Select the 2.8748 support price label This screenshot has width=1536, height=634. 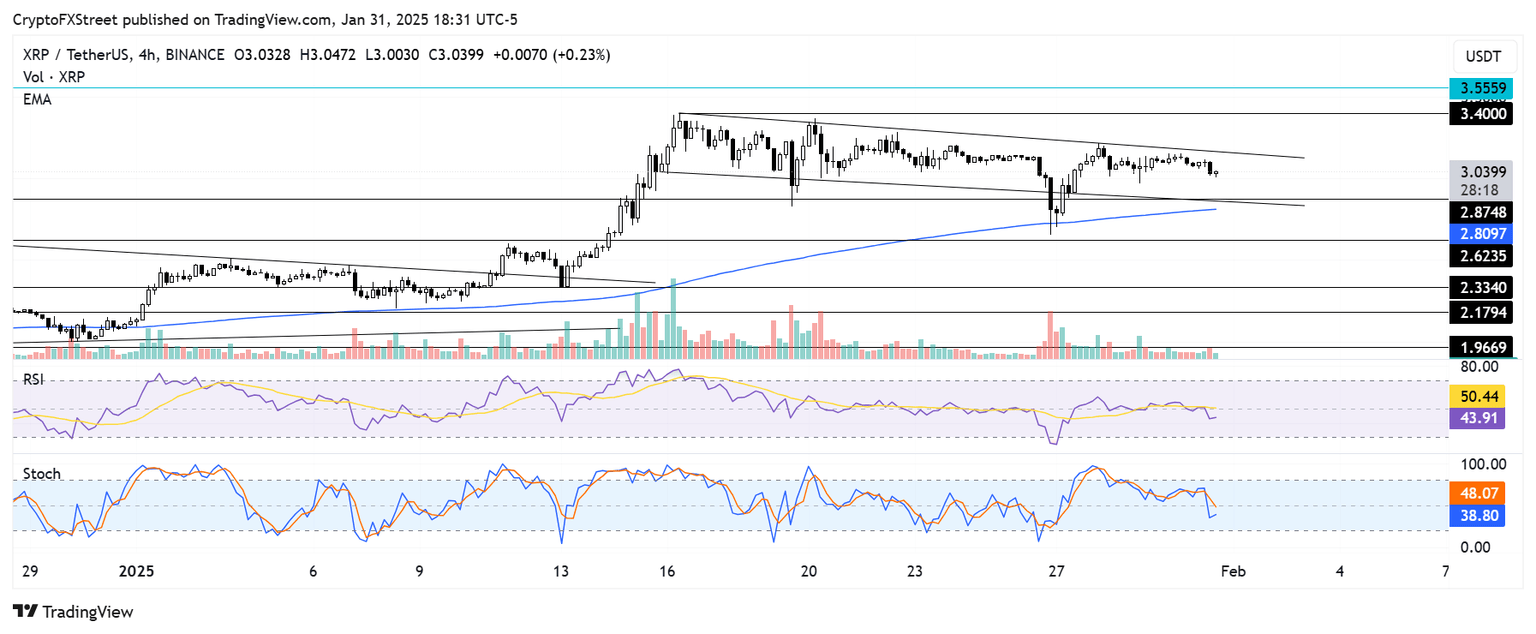click(x=1483, y=212)
